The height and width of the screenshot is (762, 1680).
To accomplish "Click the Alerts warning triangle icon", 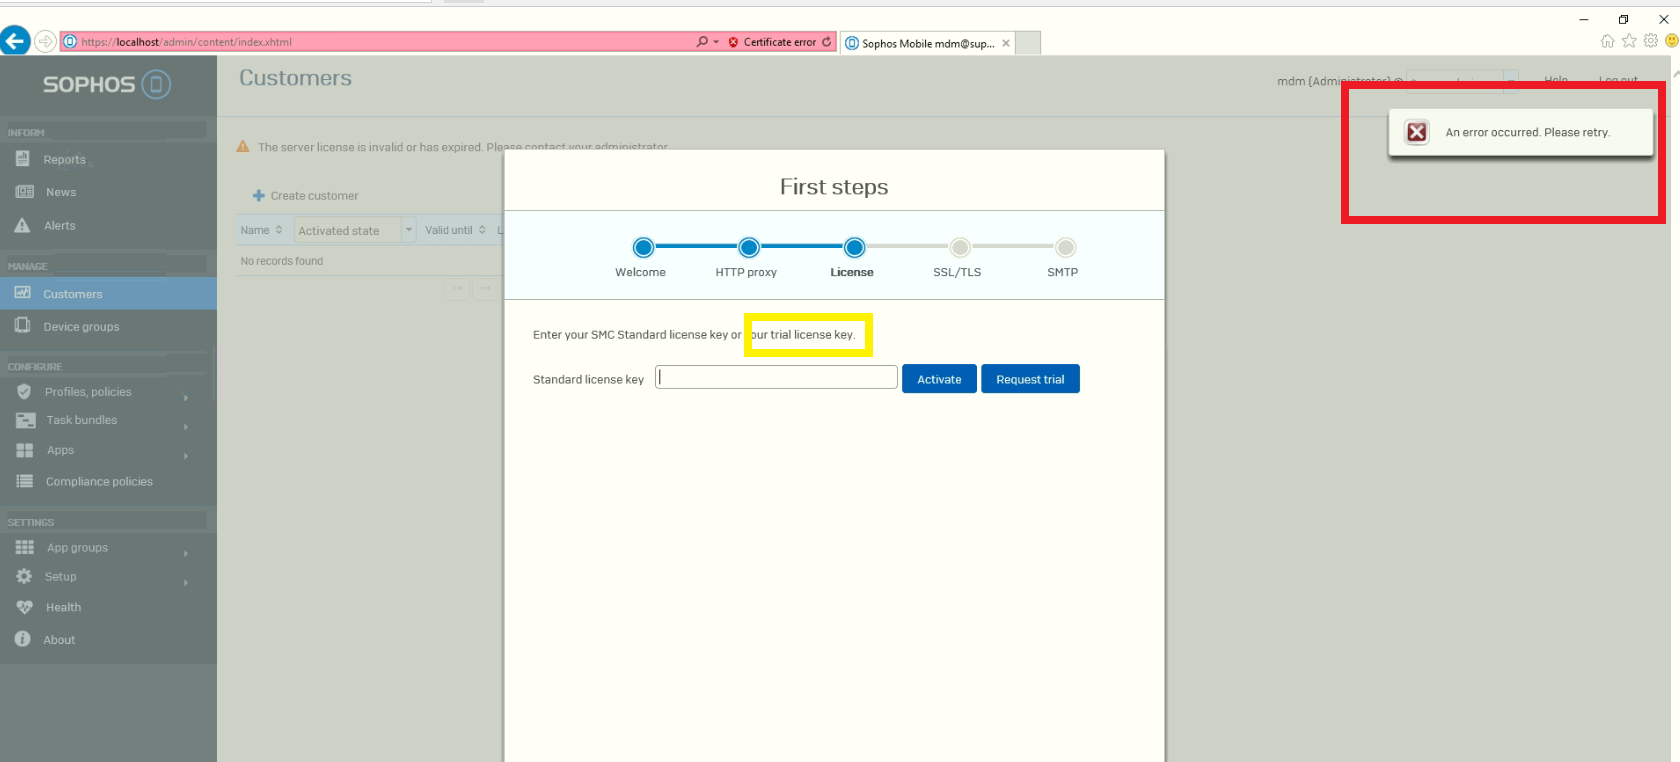I will [x=23, y=225].
